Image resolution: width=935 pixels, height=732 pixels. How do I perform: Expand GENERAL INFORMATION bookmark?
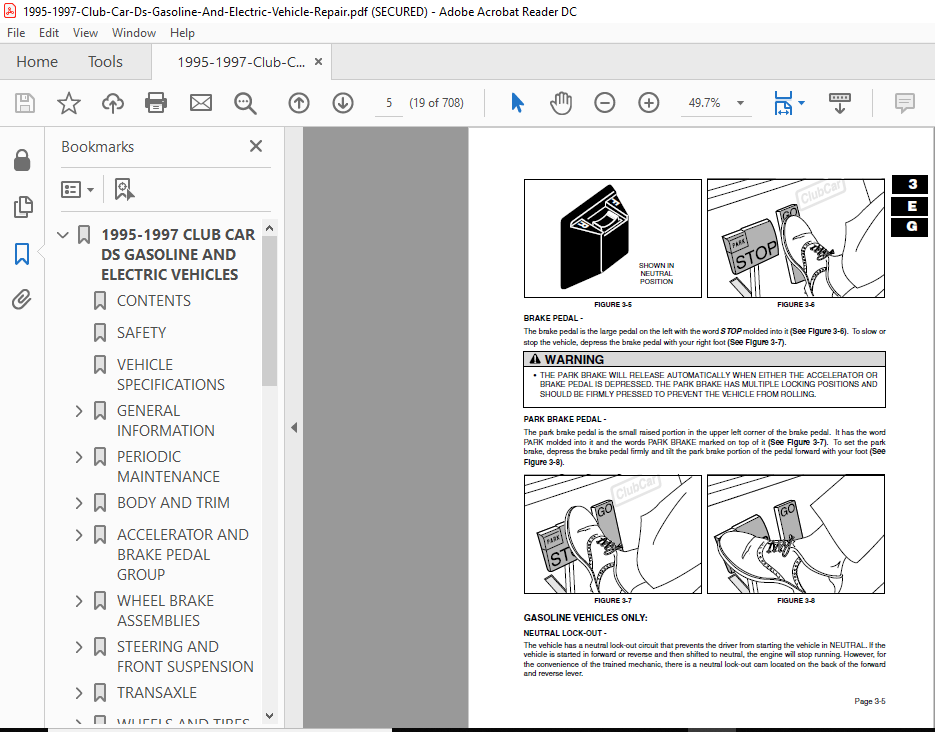point(79,411)
